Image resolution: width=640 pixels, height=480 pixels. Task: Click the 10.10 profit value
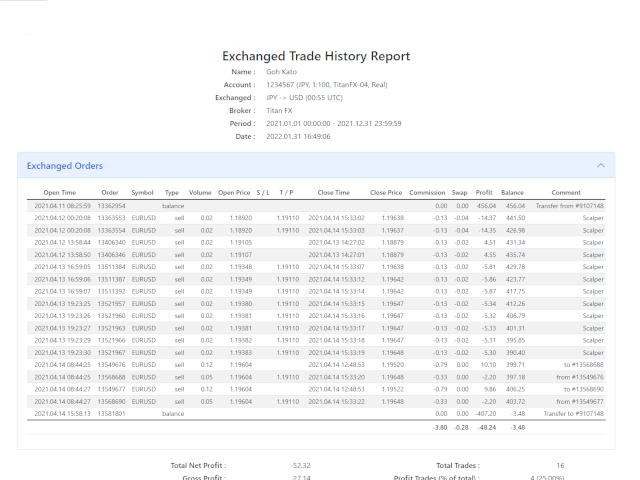click(489, 364)
